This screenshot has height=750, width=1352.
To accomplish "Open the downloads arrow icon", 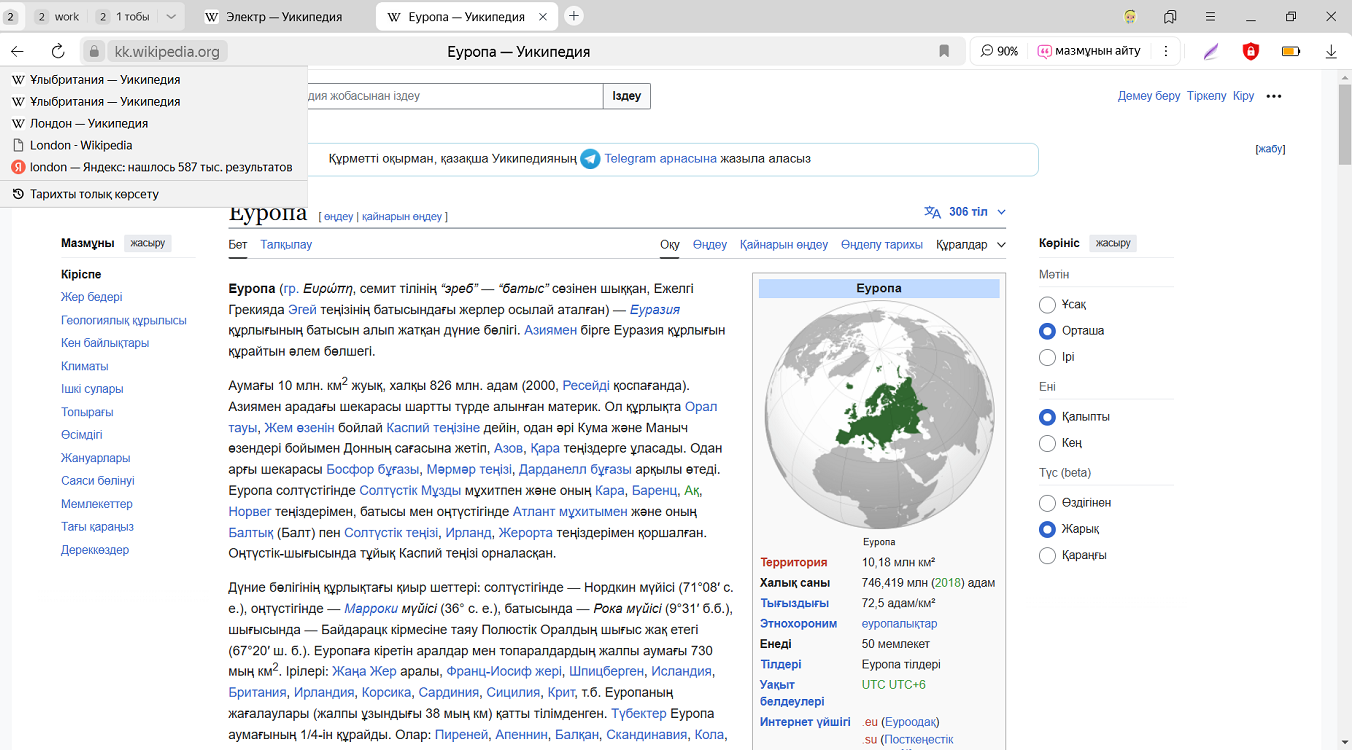I will (x=1331, y=51).
